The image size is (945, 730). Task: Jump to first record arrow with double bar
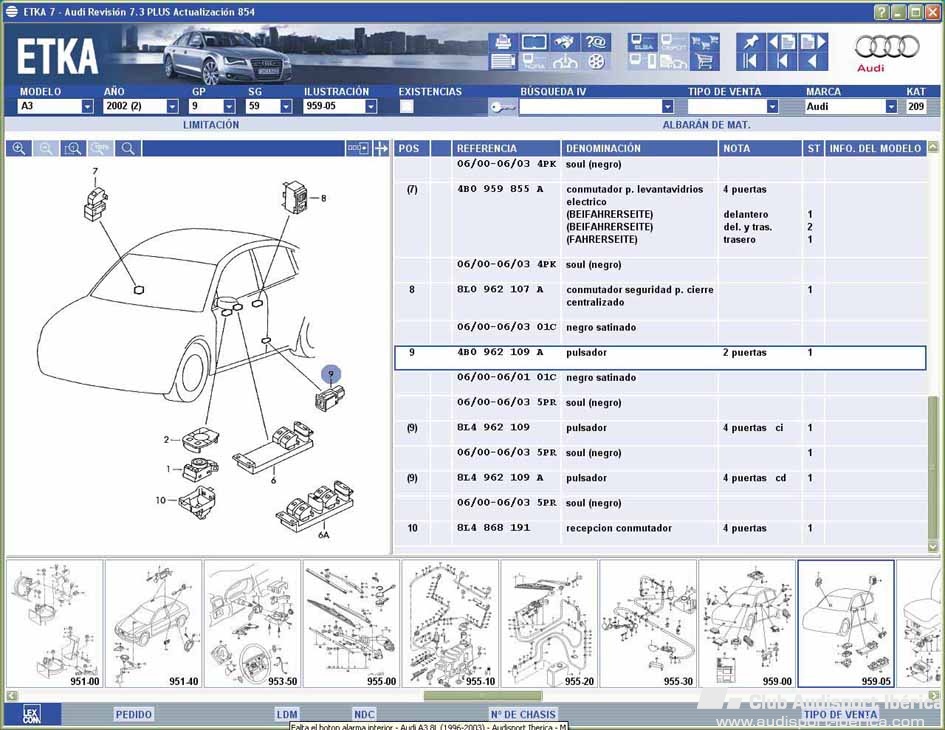click(751, 61)
